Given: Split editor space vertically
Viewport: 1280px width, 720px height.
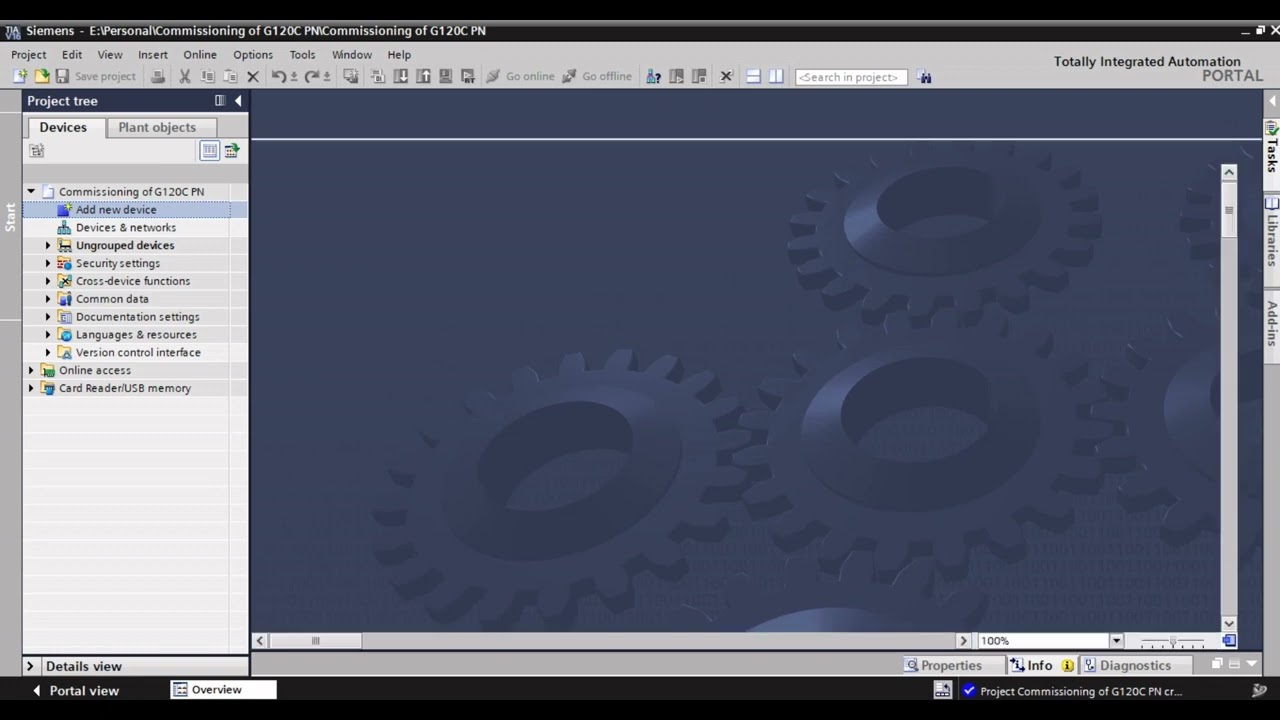Looking at the screenshot, I should 776,76.
